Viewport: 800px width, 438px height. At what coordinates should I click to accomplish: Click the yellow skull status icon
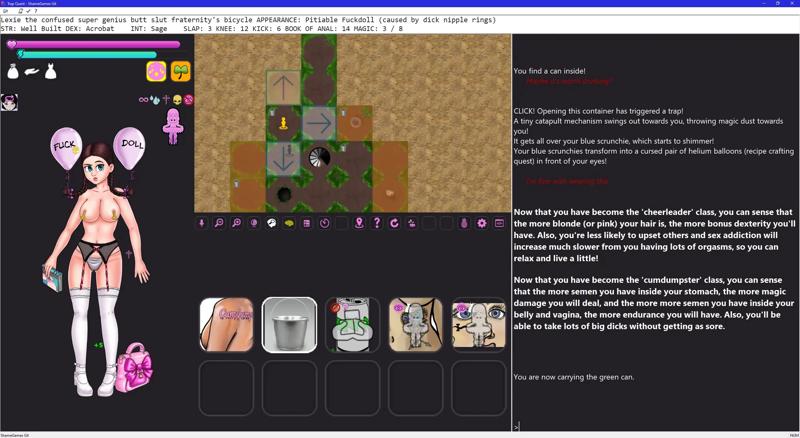click(177, 100)
